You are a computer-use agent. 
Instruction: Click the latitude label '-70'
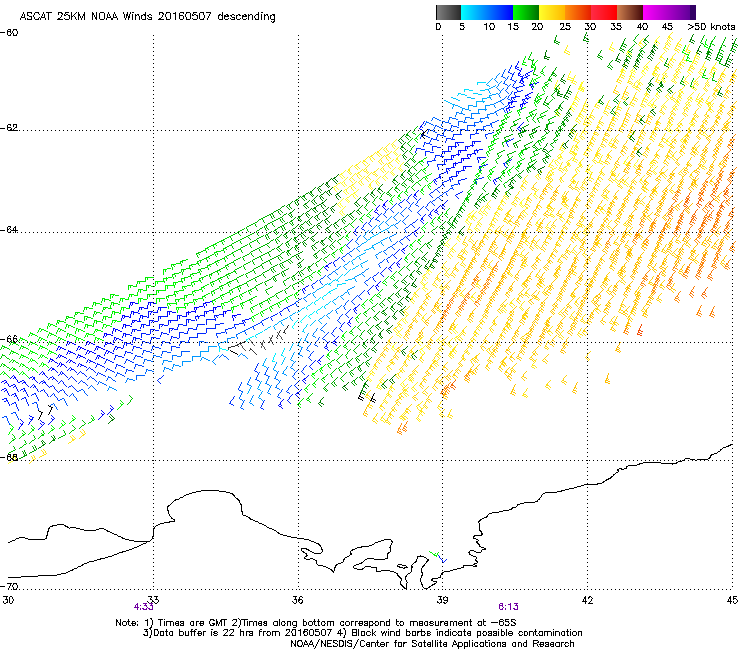10,586
